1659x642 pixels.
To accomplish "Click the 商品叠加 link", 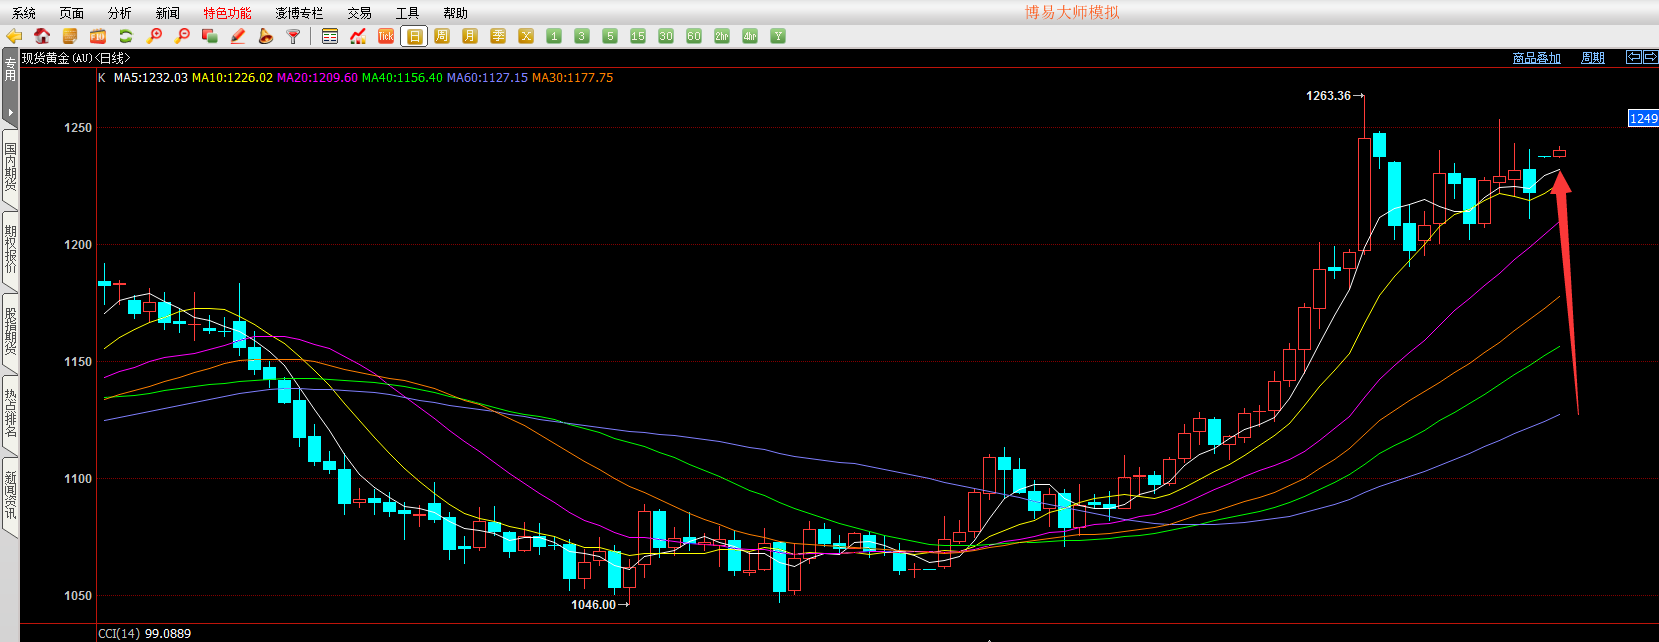I will (x=1536, y=58).
